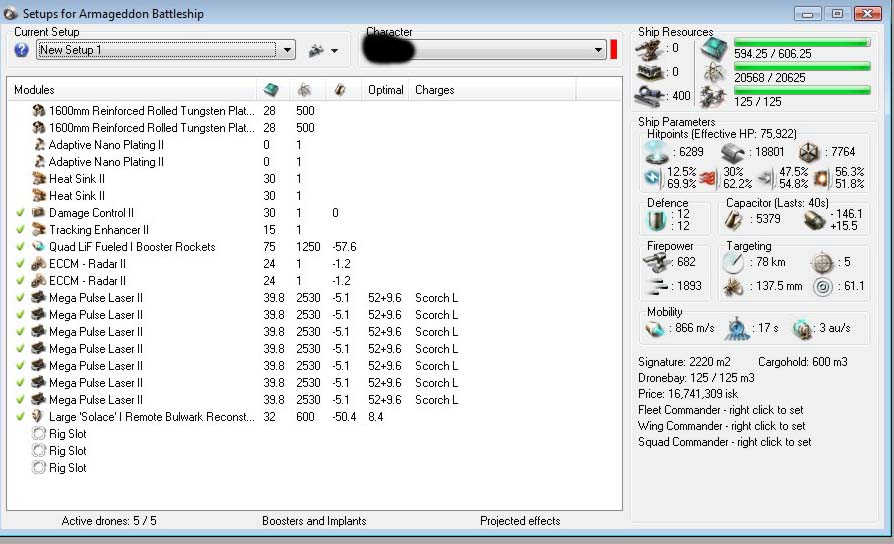The height and width of the screenshot is (544, 894).
Task: Click Active drones: 5 / 5
Action: click(x=109, y=521)
